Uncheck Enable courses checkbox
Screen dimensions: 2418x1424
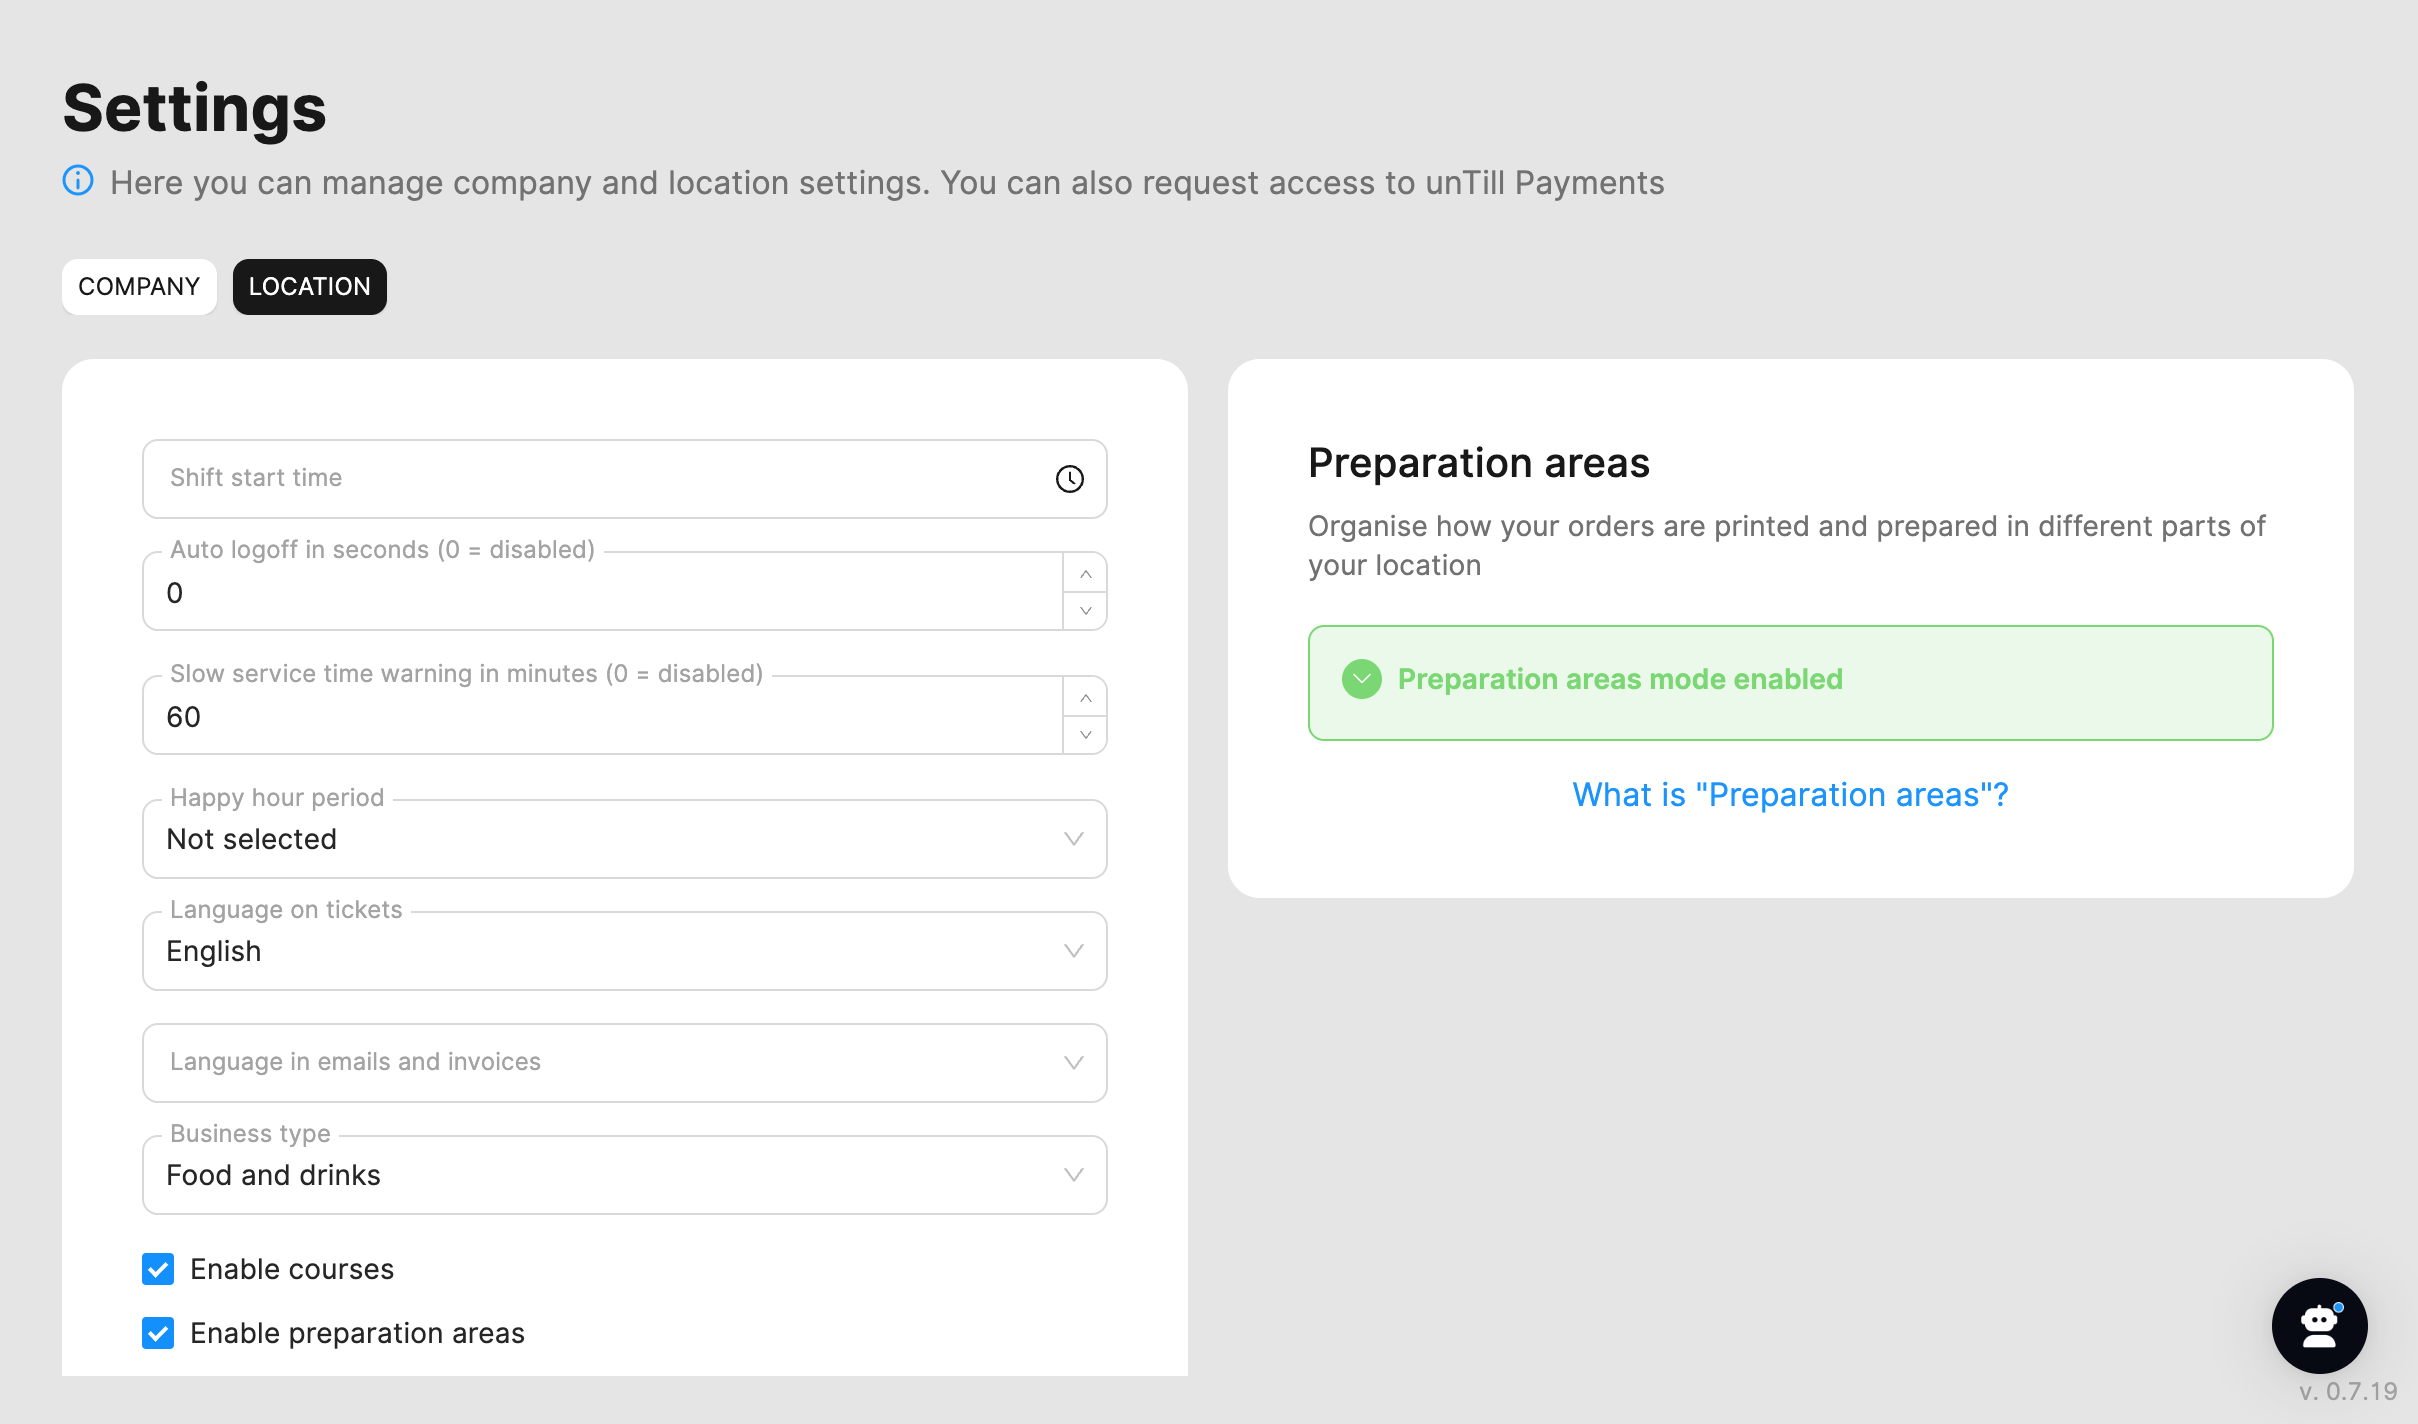point(158,1269)
